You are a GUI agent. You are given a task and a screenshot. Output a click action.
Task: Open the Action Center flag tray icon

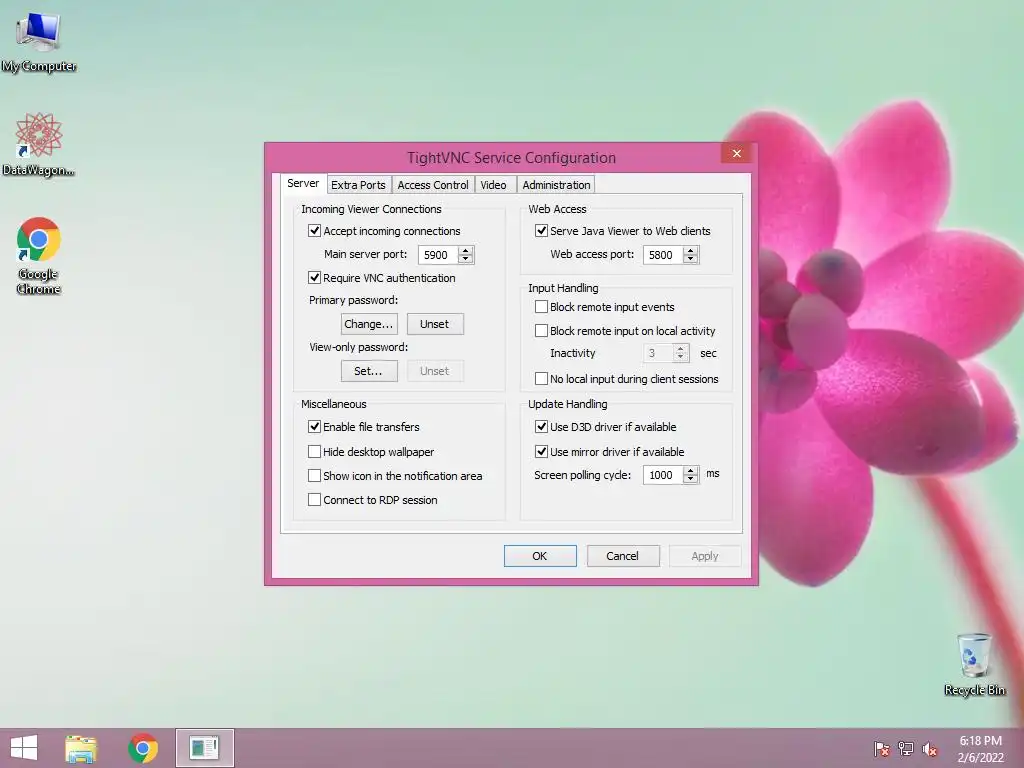[x=882, y=749]
